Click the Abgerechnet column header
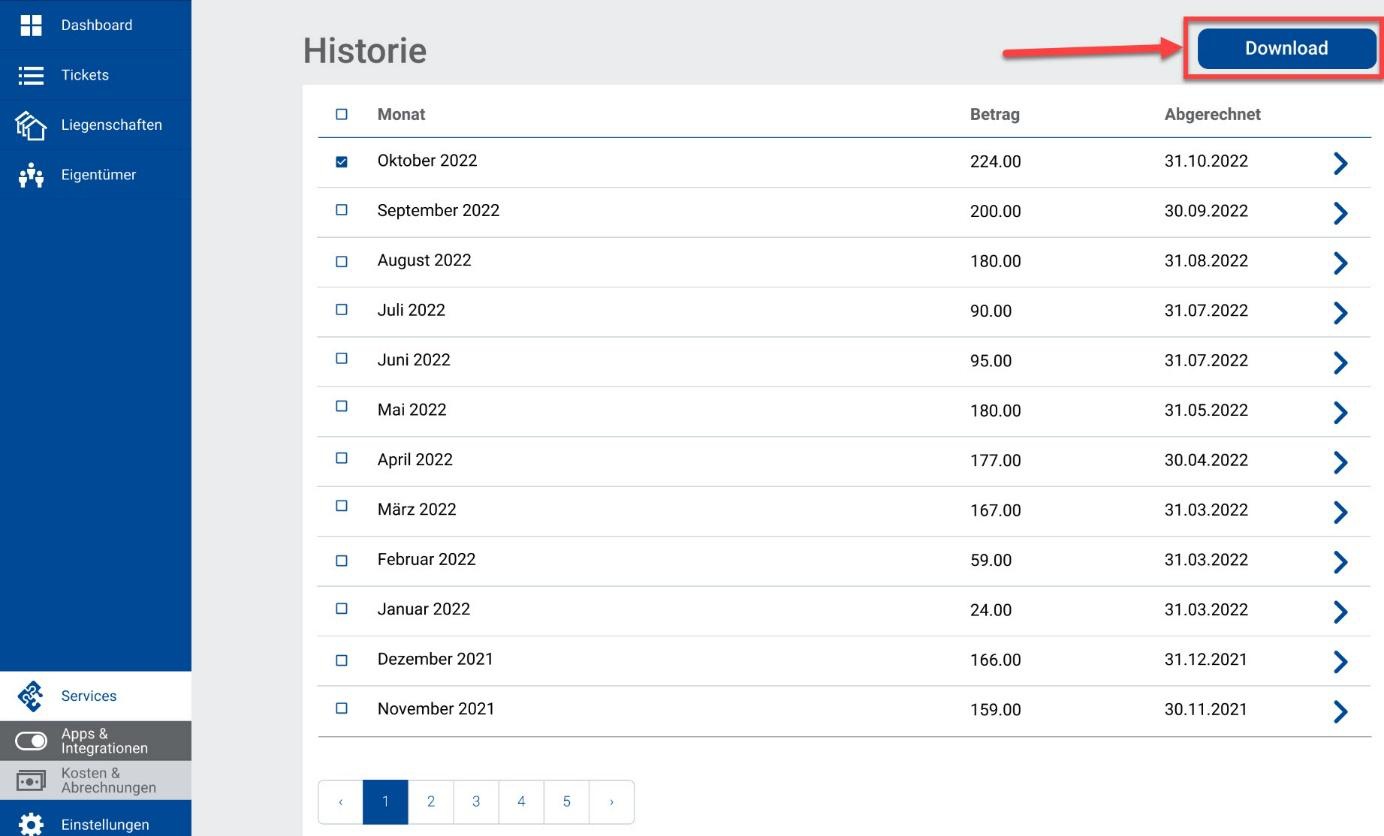Image resolution: width=1384 pixels, height=836 pixels. pyautogui.click(x=1212, y=114)
